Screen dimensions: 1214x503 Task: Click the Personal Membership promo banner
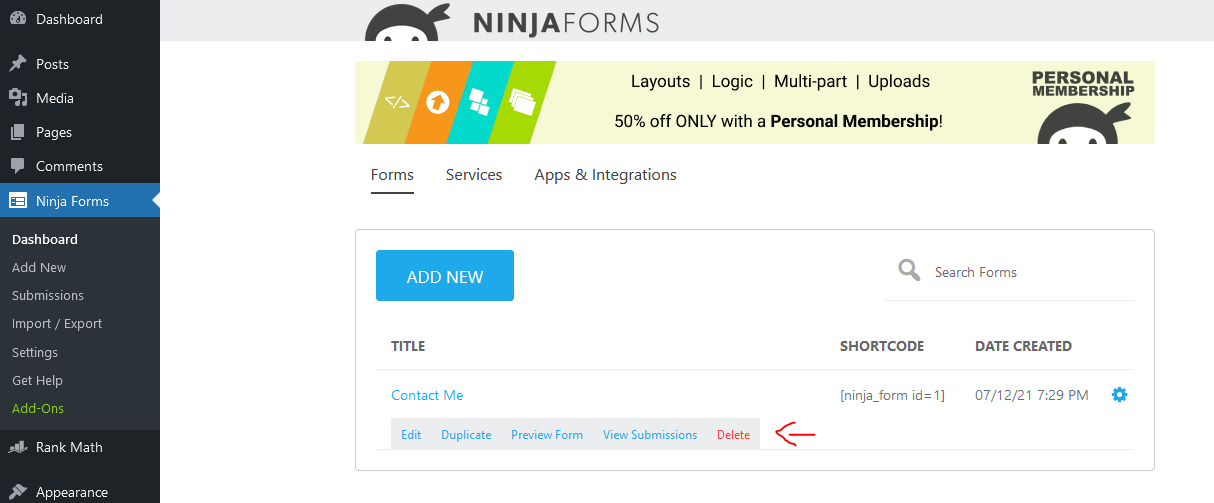pyautogui.click(x=754, y=102)
